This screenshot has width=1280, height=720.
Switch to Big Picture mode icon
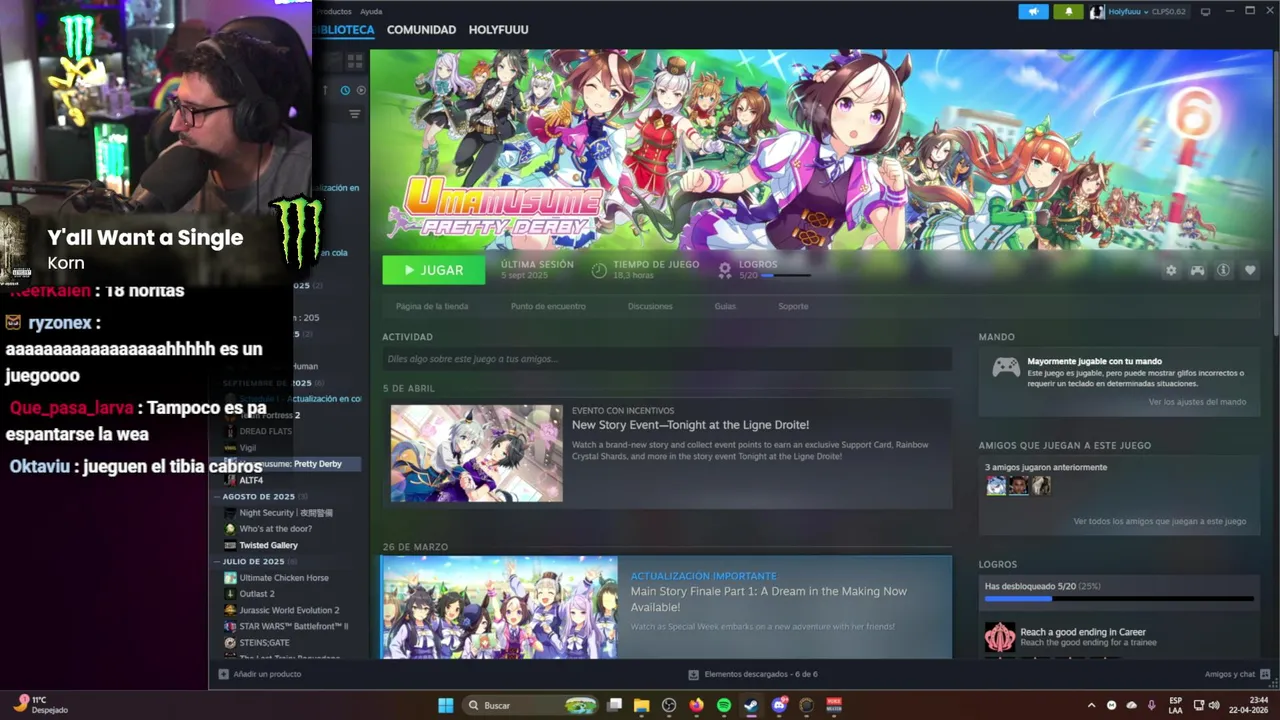click(x=1205, y=11)
